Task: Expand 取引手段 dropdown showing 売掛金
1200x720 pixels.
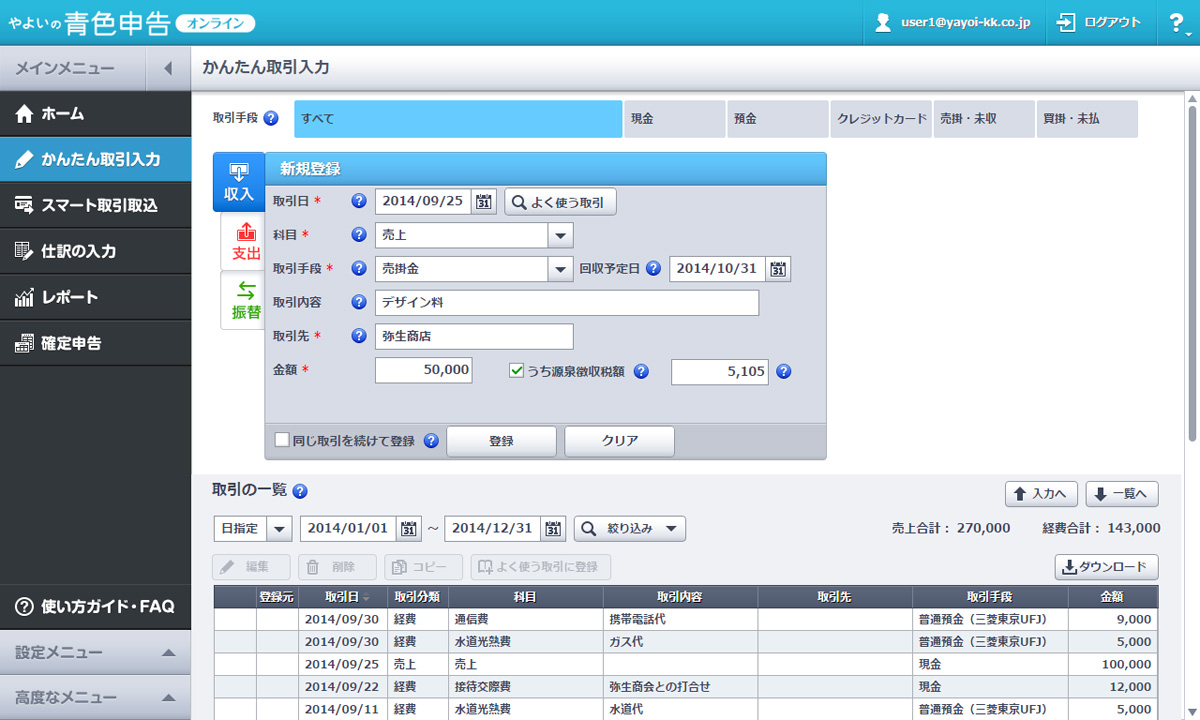Action: (560, 269)
